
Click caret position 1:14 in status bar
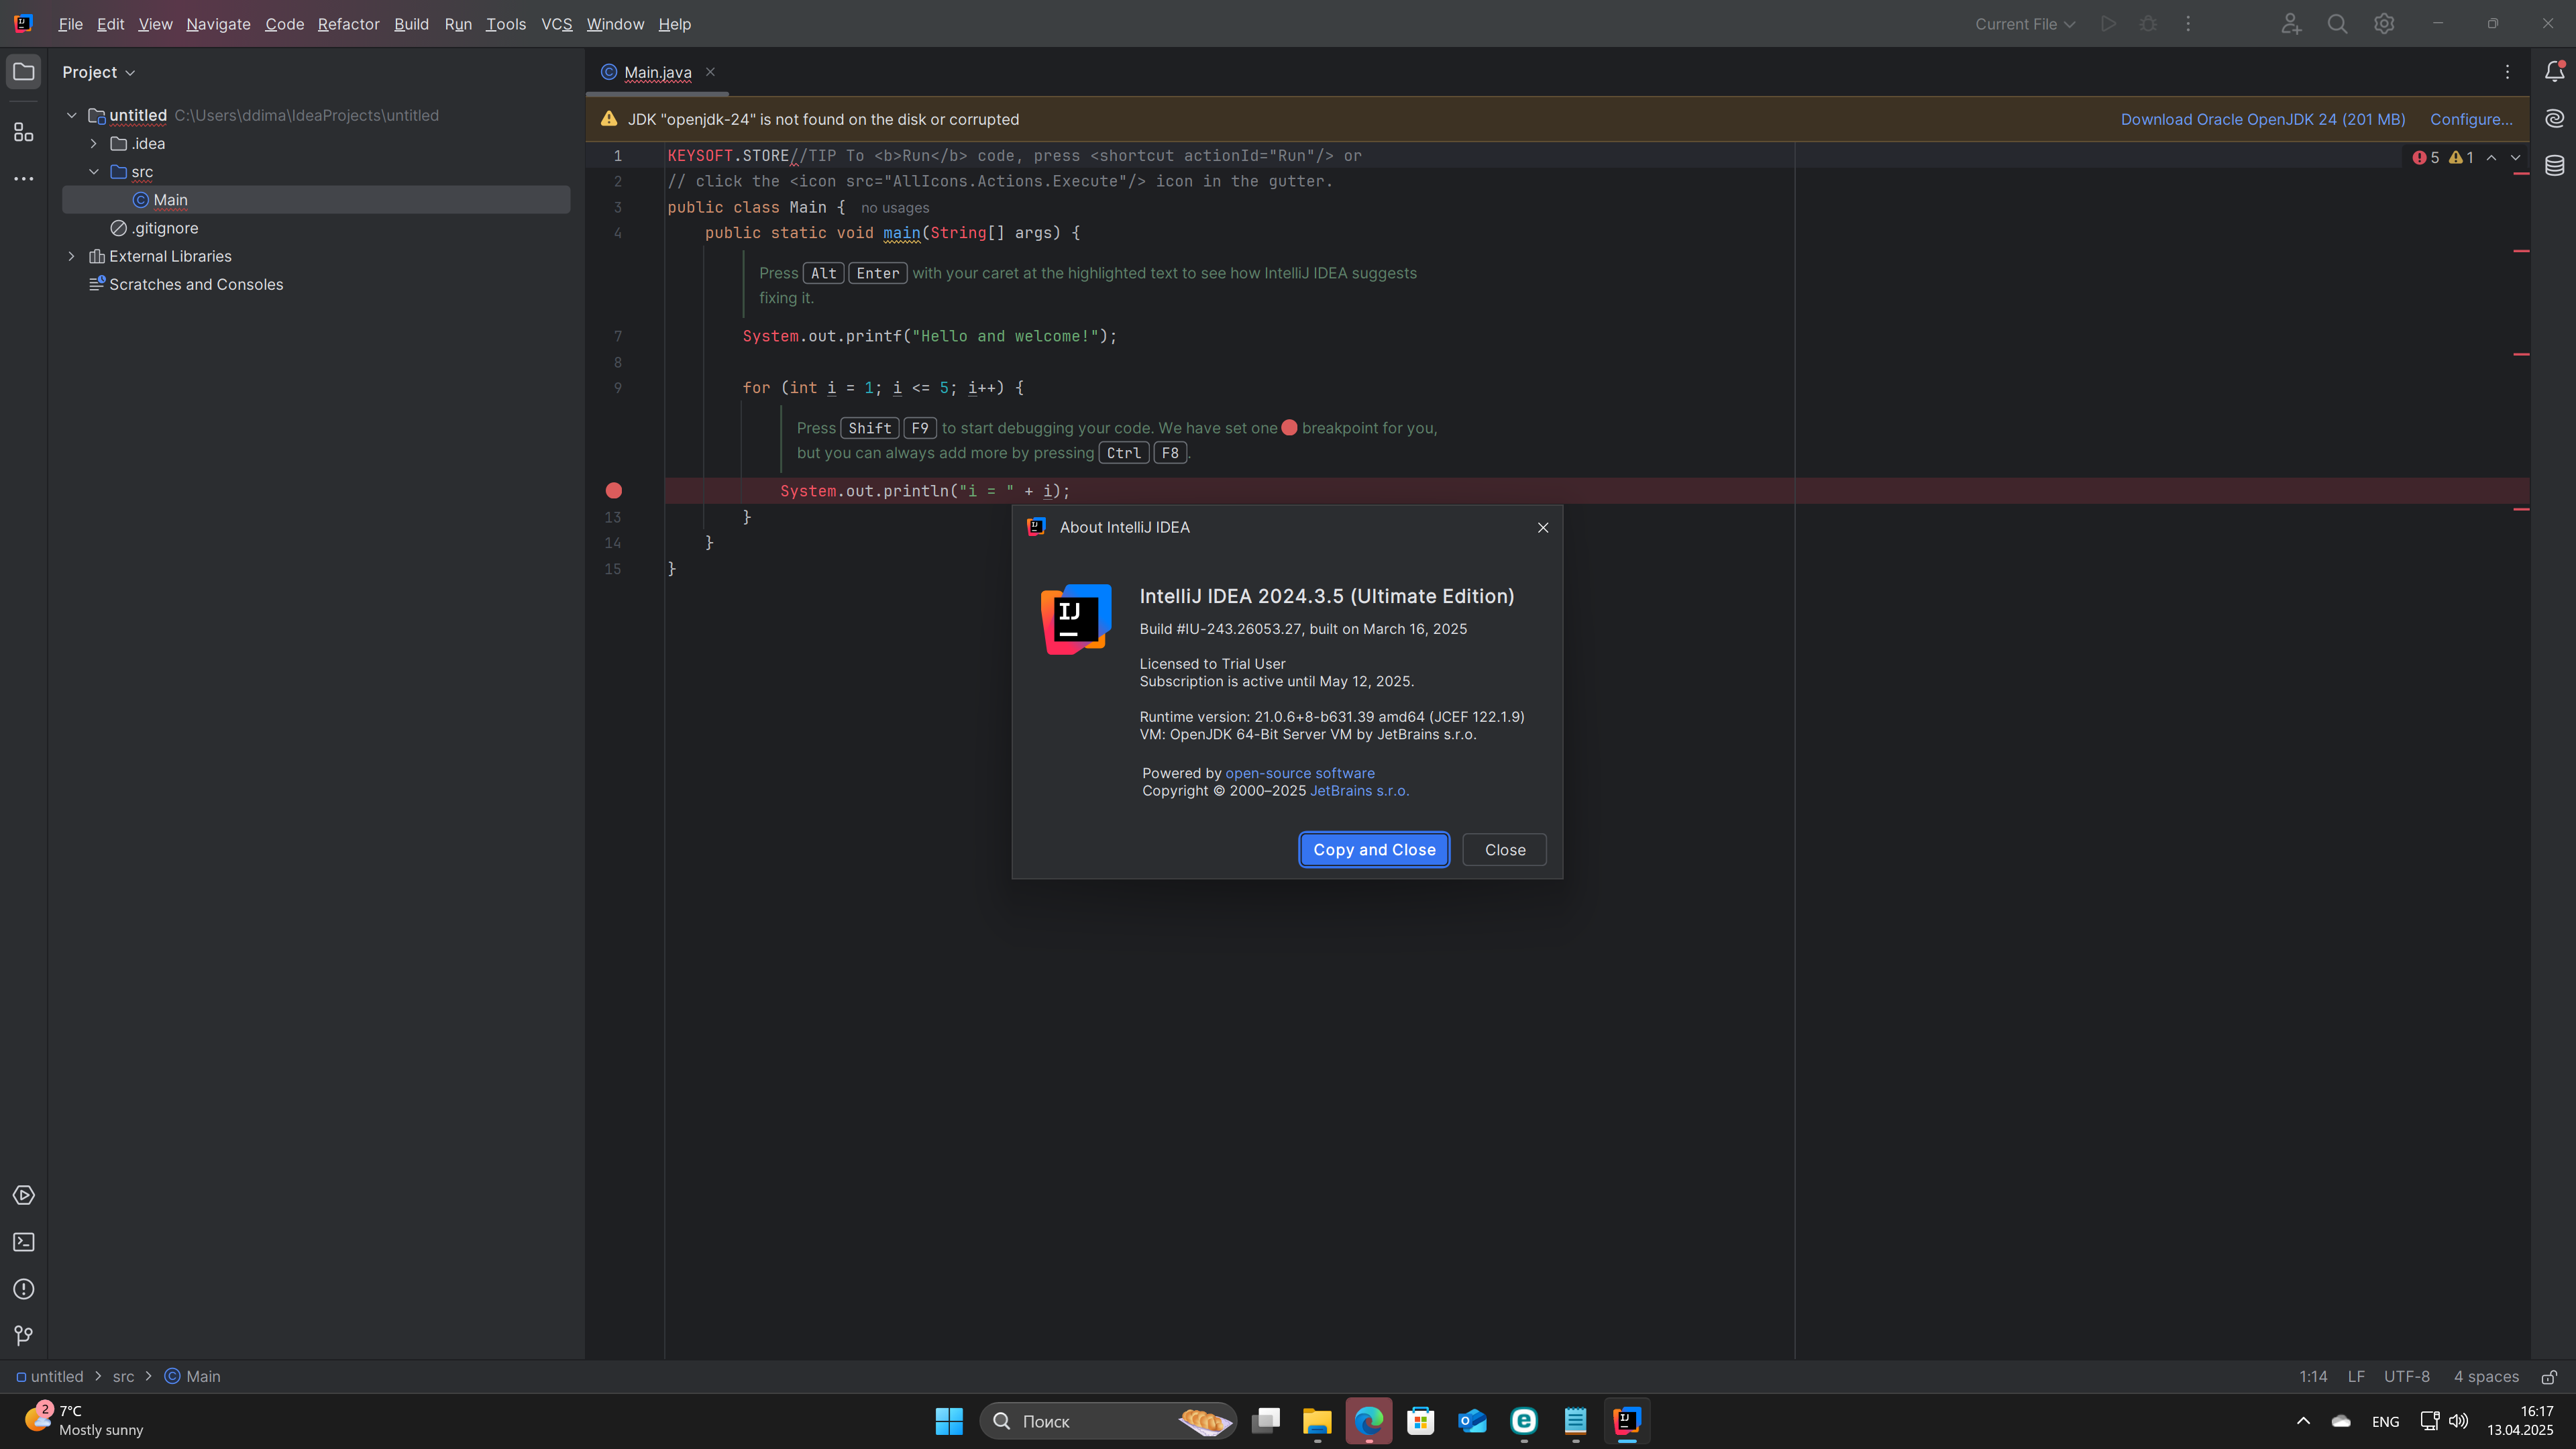click(2313, 1377)
